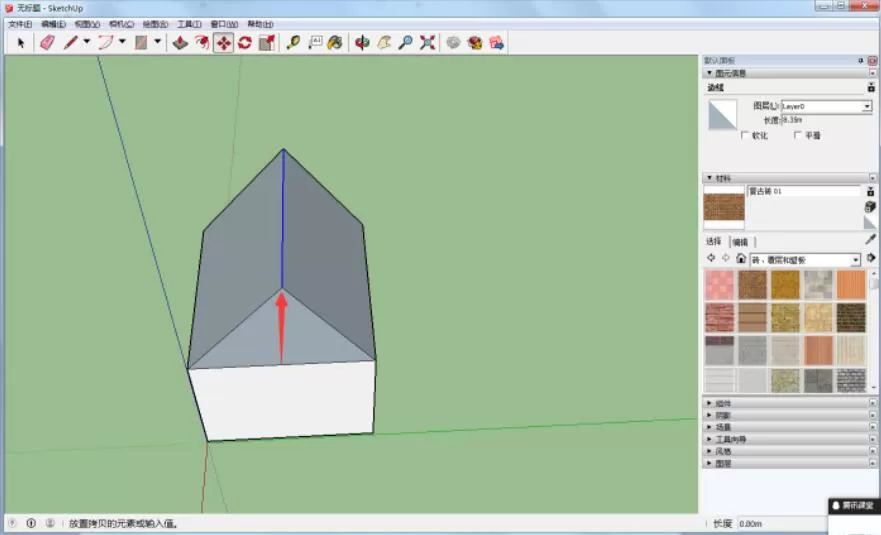Enable the 平滑 (smooth) checkbox
This screenshot has width=881, height=535.
[x=797, y=135]
